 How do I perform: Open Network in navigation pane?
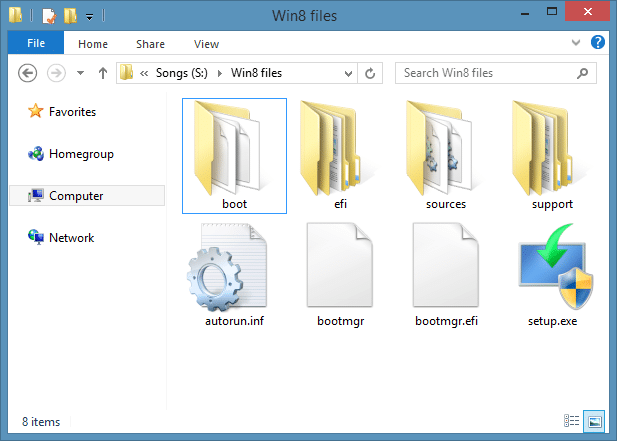pos(61,238)
